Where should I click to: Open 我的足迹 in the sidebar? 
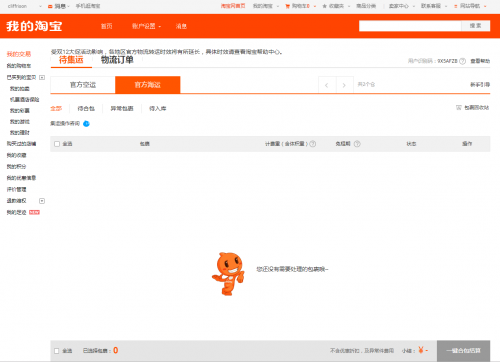(16, 212)
